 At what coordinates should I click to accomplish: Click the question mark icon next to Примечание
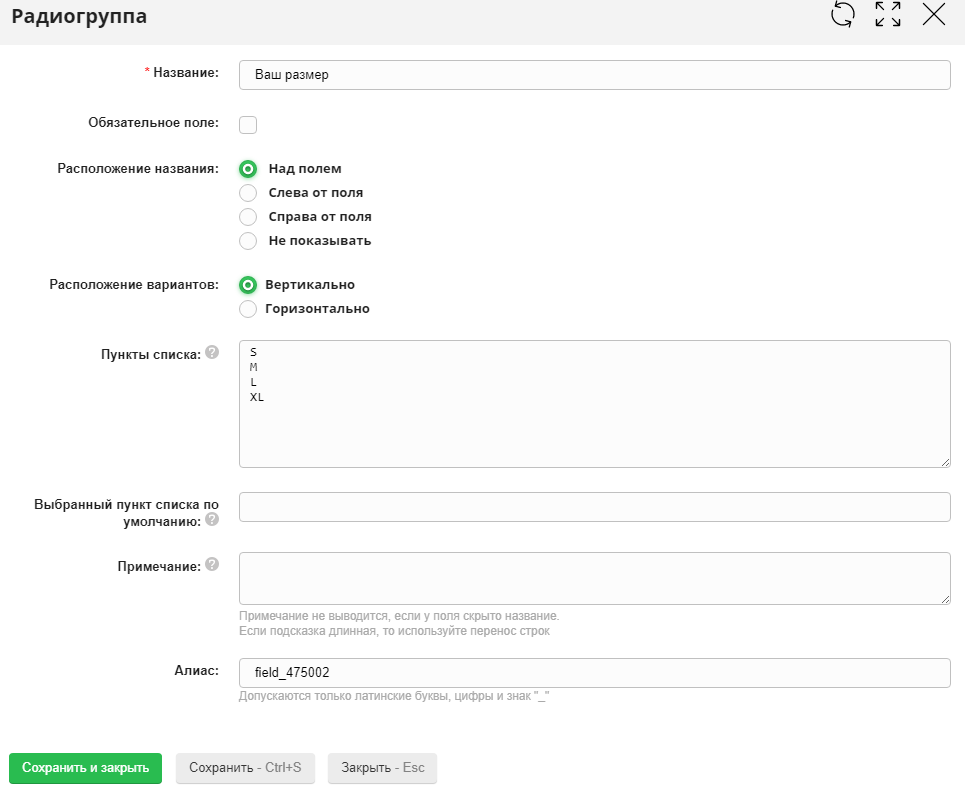pos(211,565)
